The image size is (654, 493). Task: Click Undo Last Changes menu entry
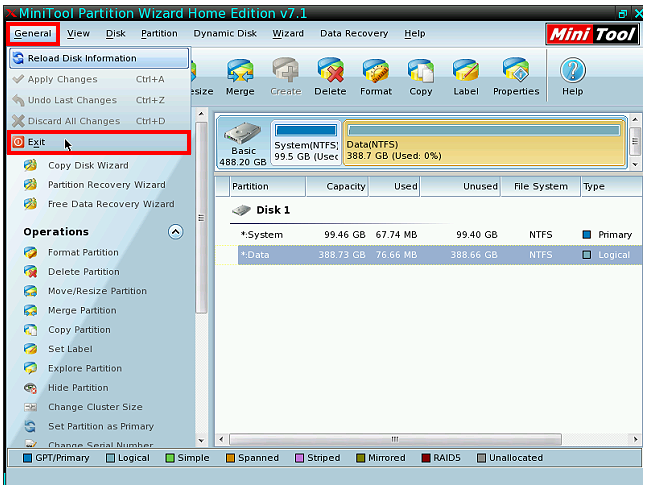click(x=99, y=100)
